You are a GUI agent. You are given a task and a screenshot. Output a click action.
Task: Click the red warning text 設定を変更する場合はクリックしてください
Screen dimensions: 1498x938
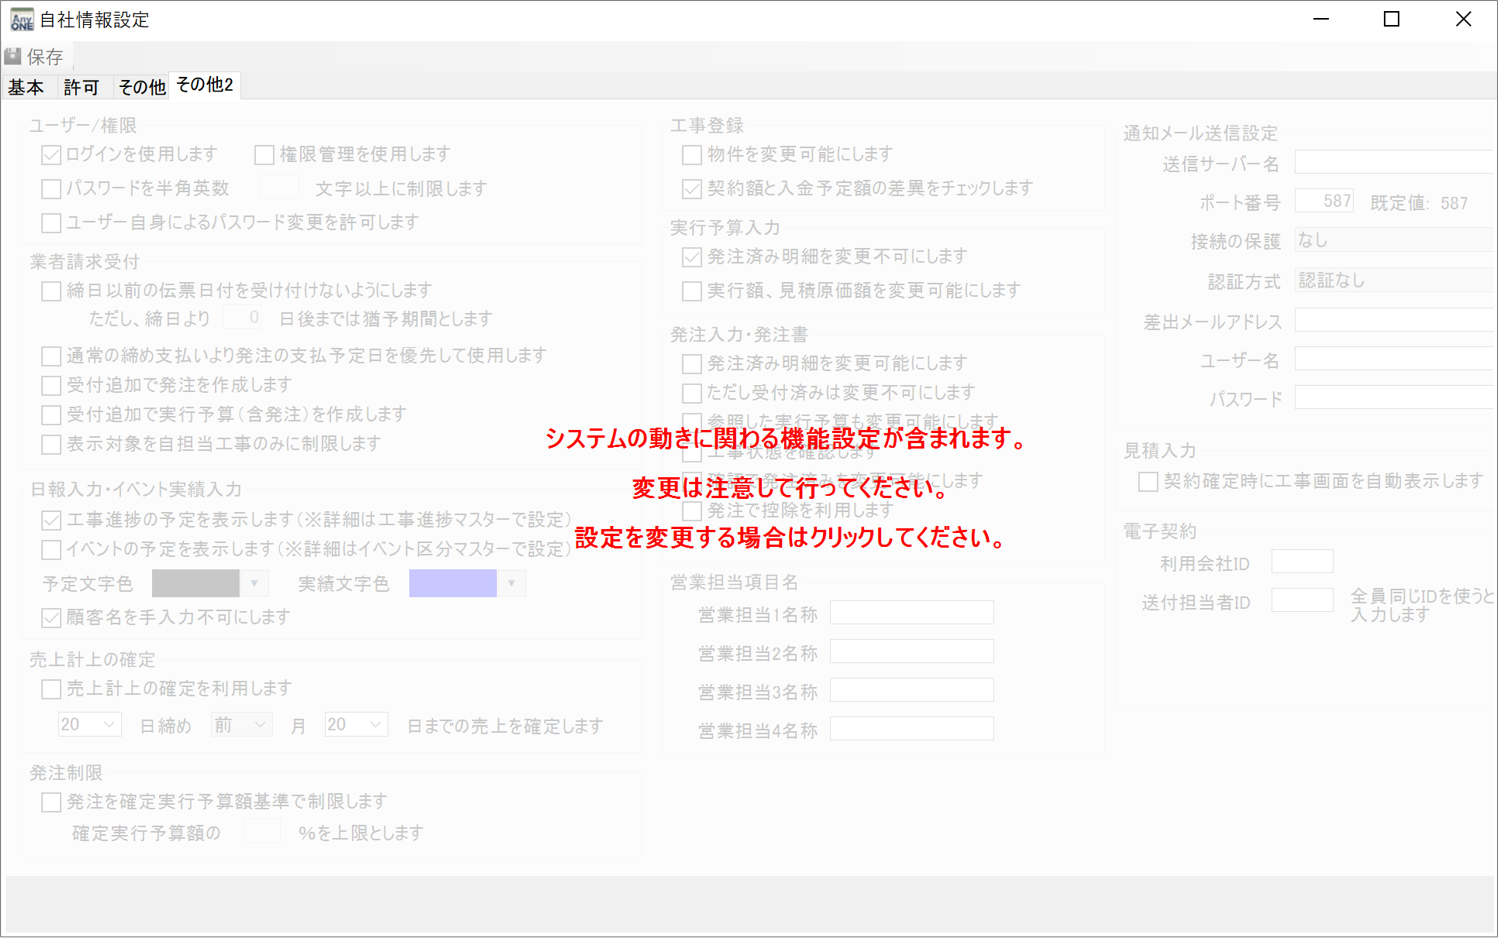790,537
